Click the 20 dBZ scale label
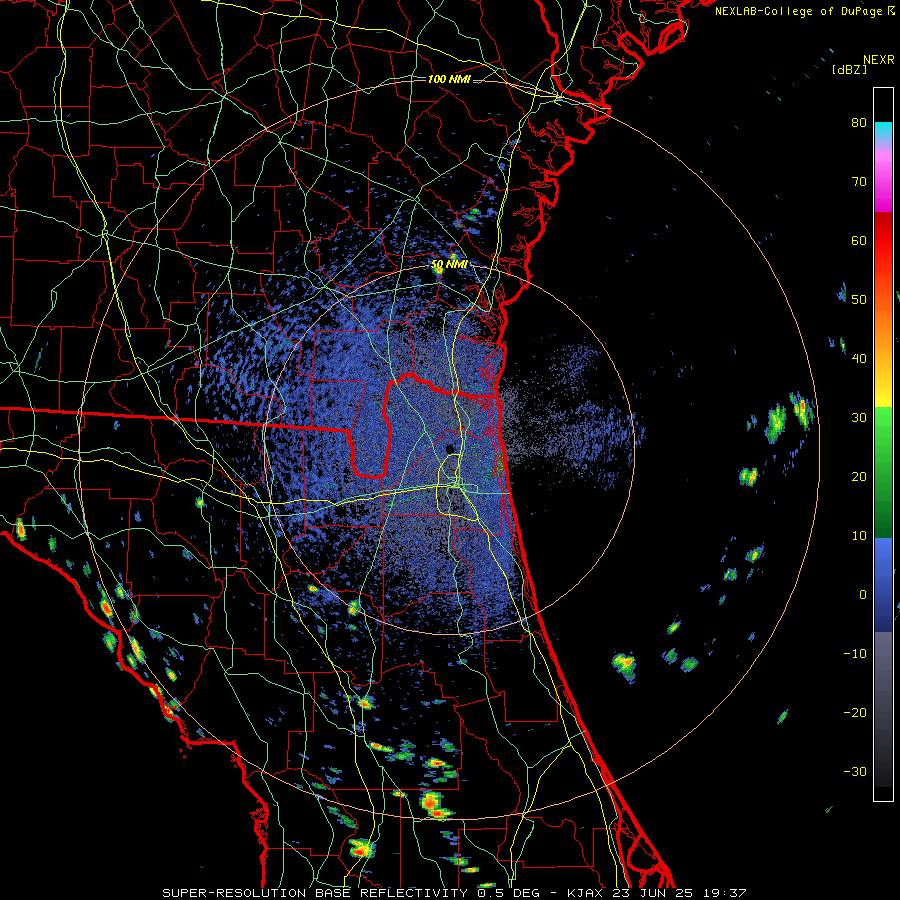900x900 pixels. coord(859,477)
